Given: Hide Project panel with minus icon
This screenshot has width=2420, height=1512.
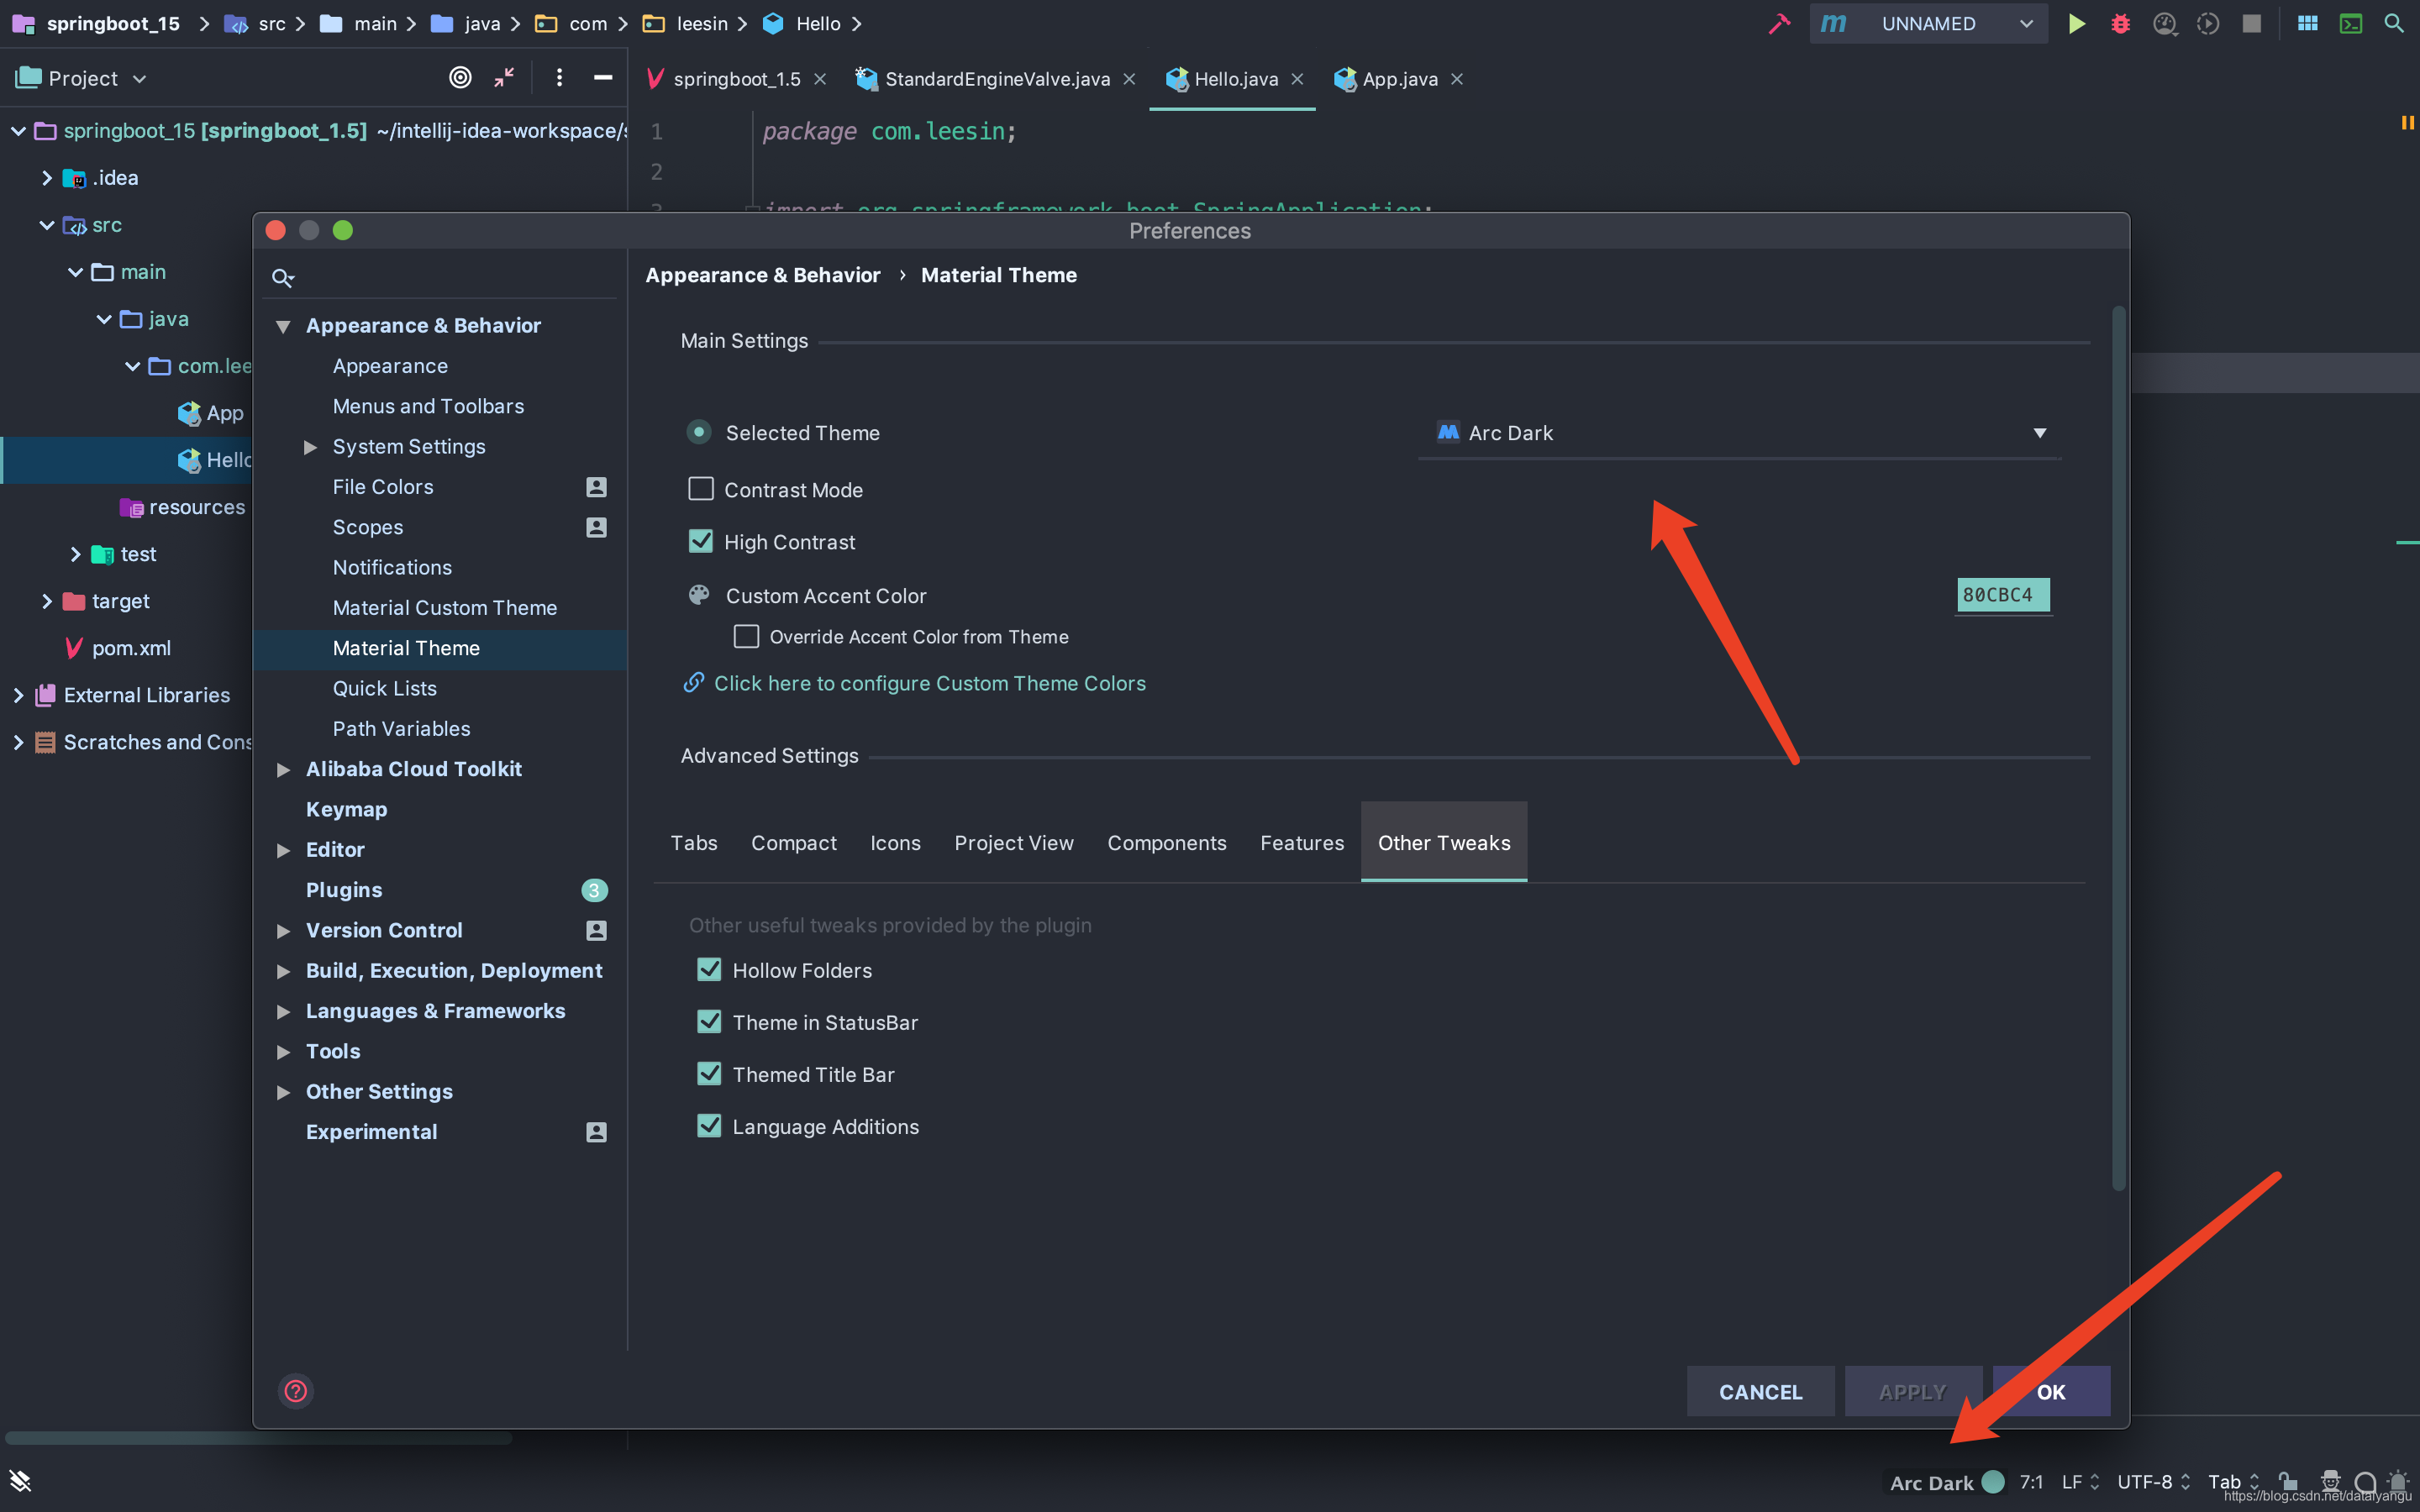Looking at the screenshot, I should tap(602, 77).
